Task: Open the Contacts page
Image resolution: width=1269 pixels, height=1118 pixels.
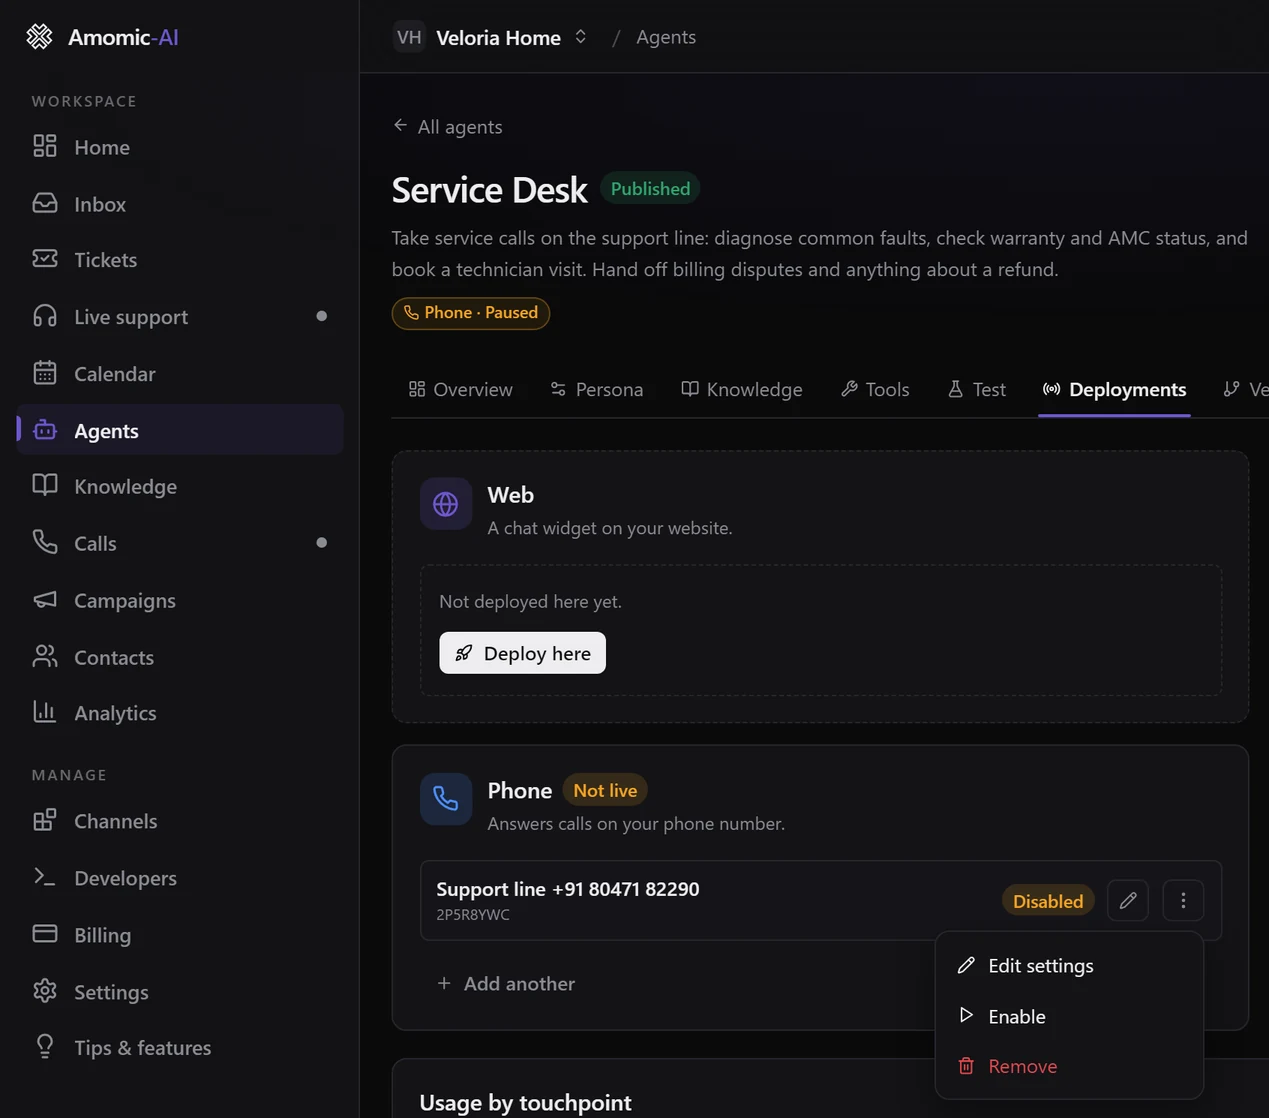Action: point(180,657)
